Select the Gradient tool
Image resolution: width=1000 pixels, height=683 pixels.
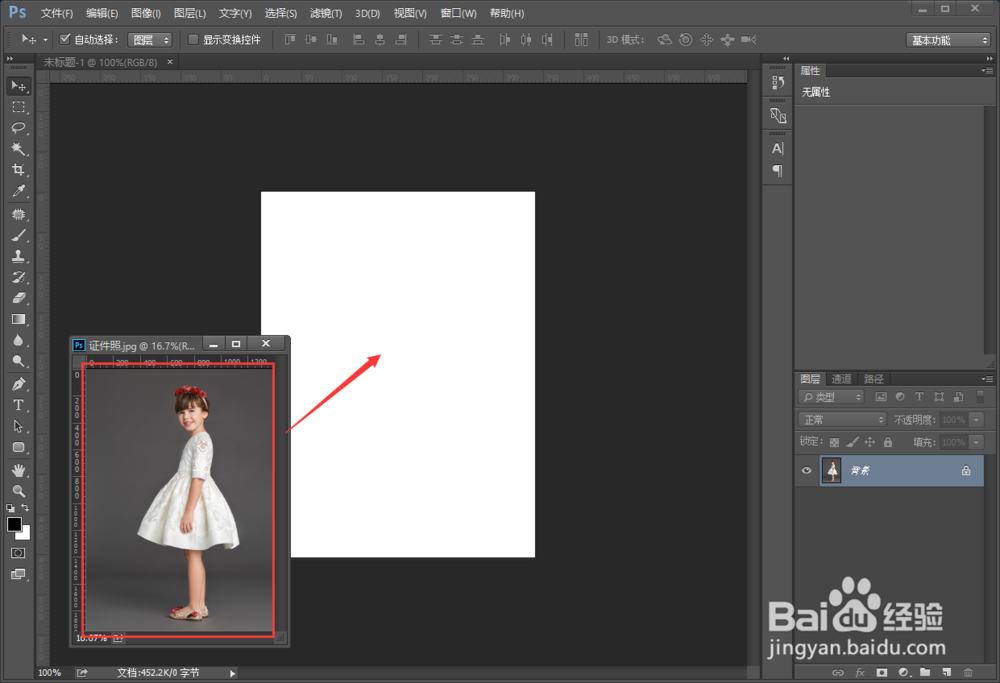pyautogui.click(x=18, y=319)
